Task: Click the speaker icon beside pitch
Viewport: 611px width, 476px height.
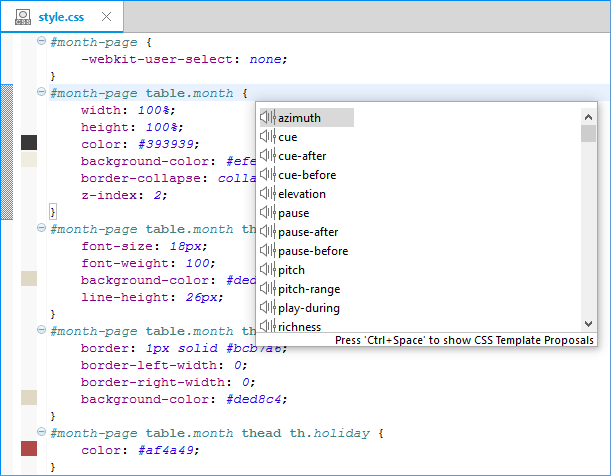Action: pyautogui.click(x=267, y=270)
